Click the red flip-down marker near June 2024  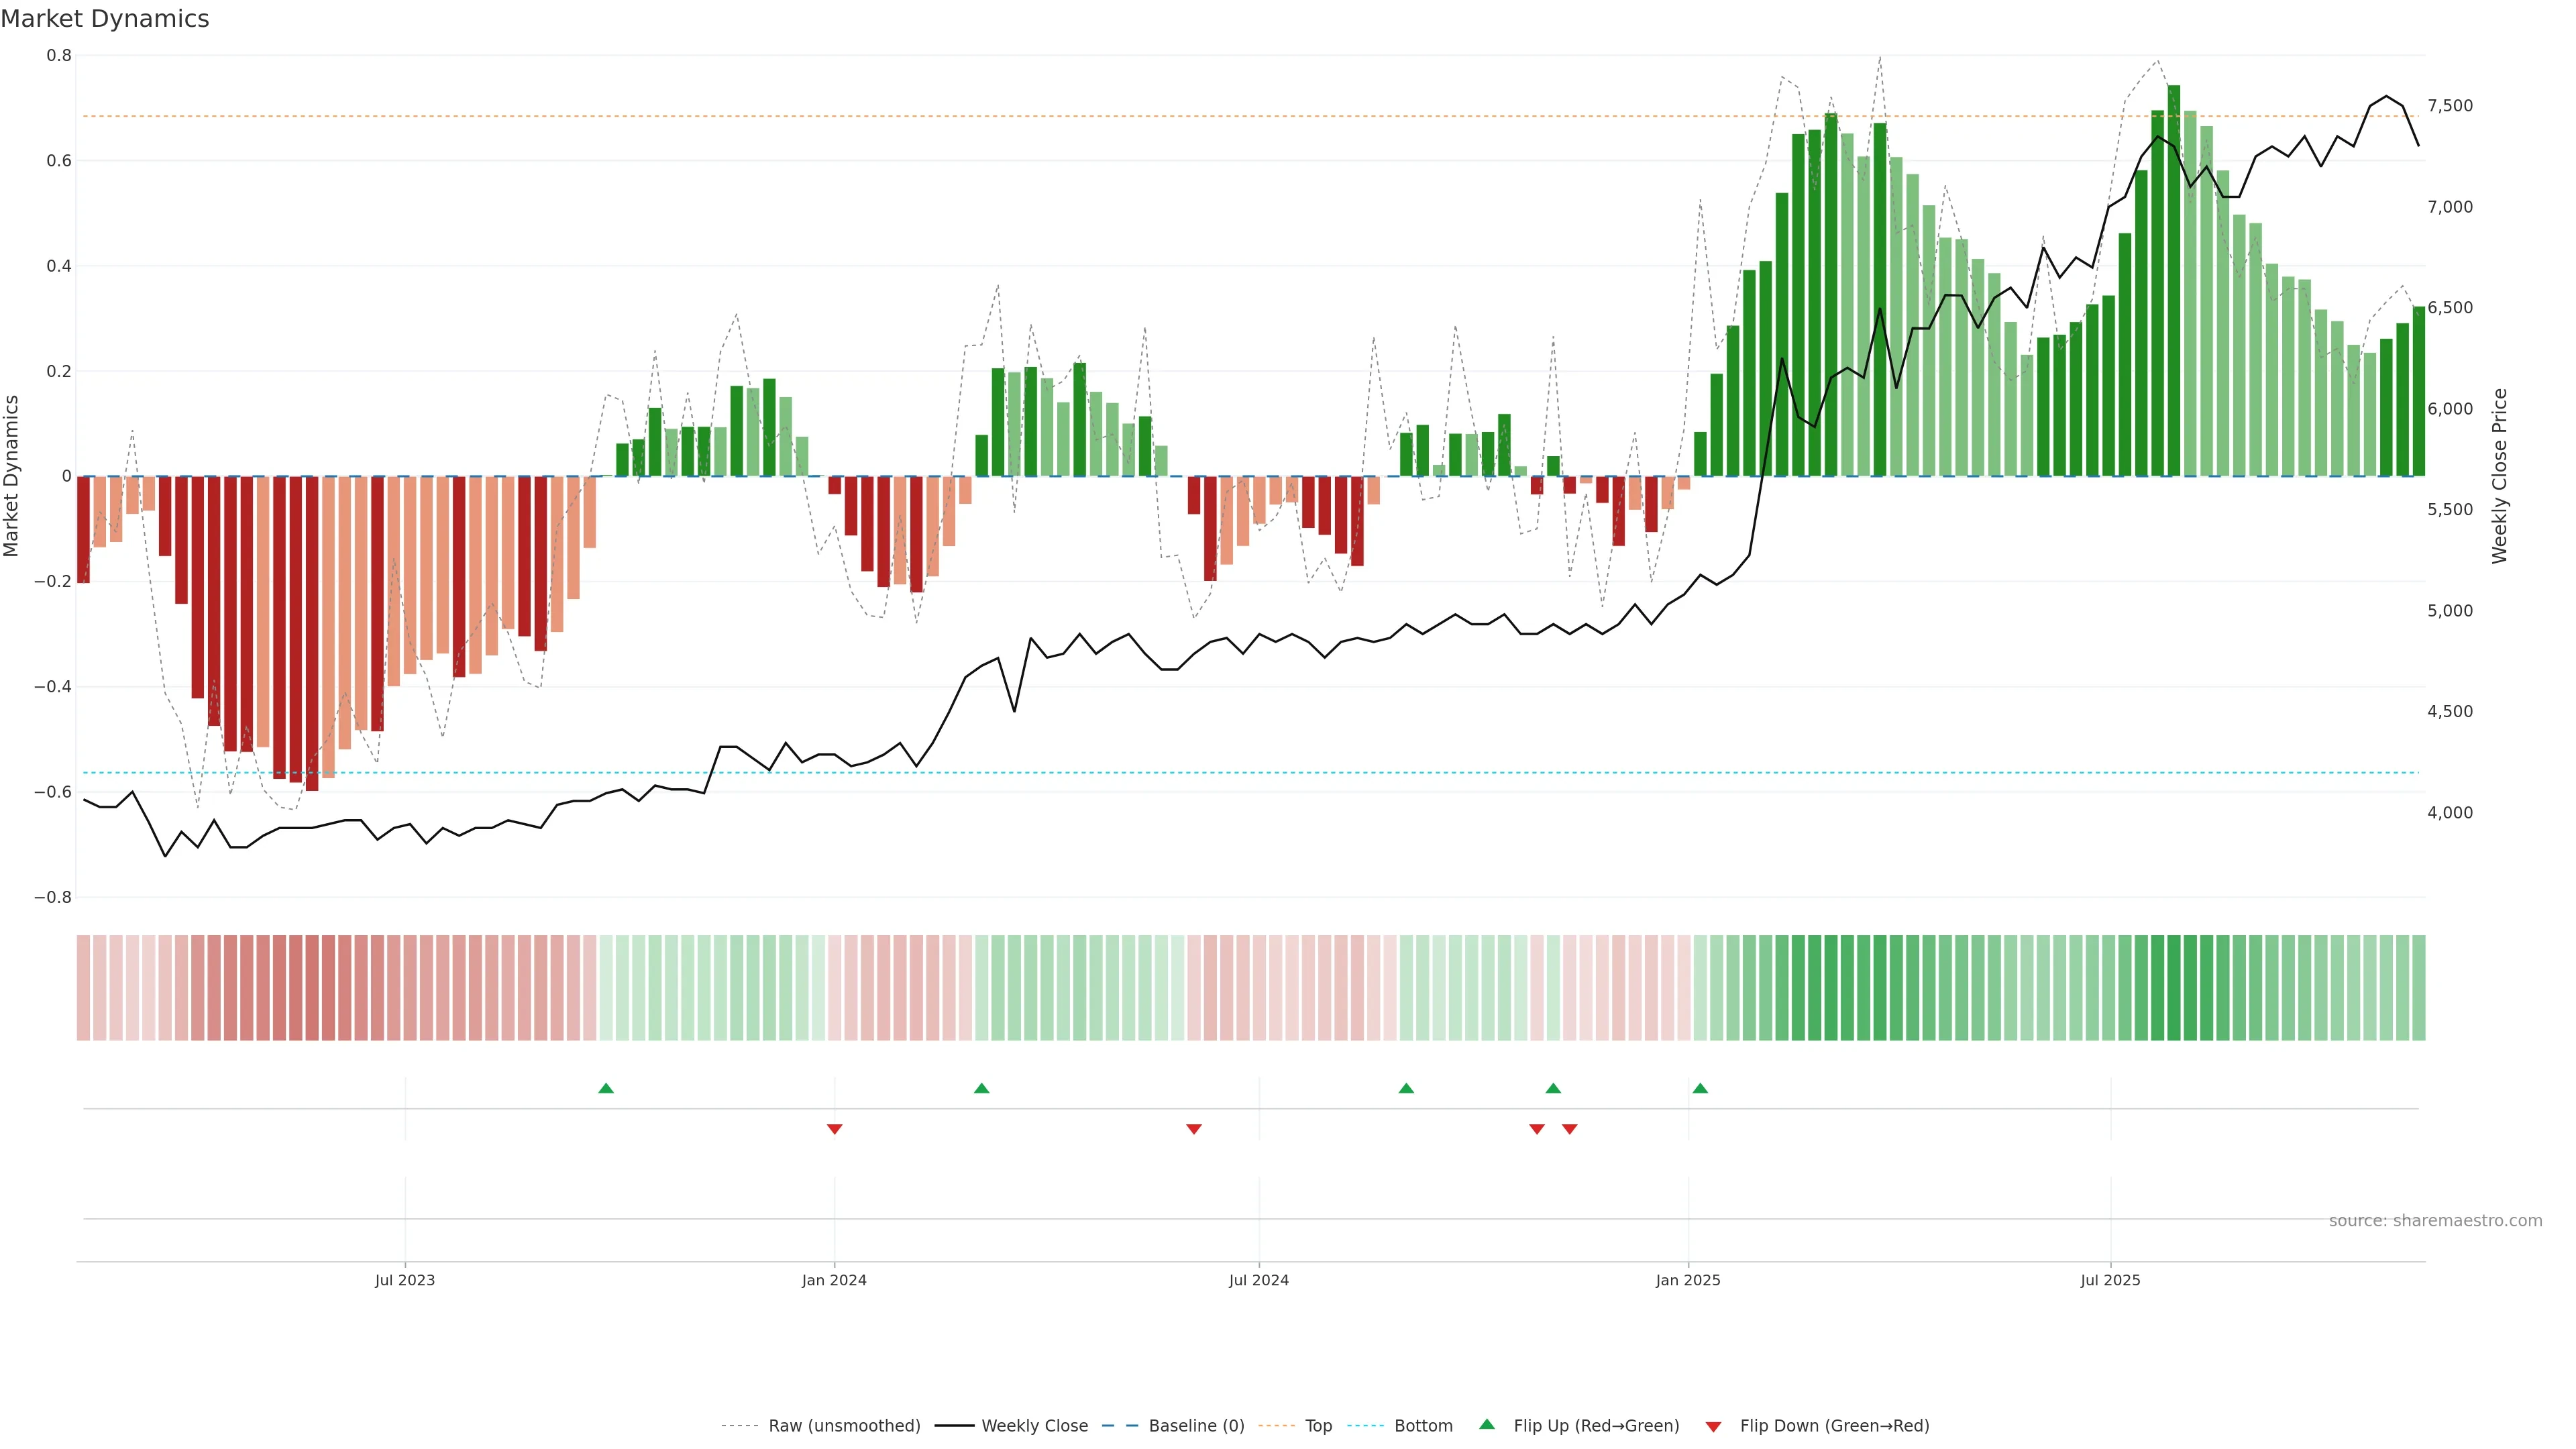(1193, 1129)
